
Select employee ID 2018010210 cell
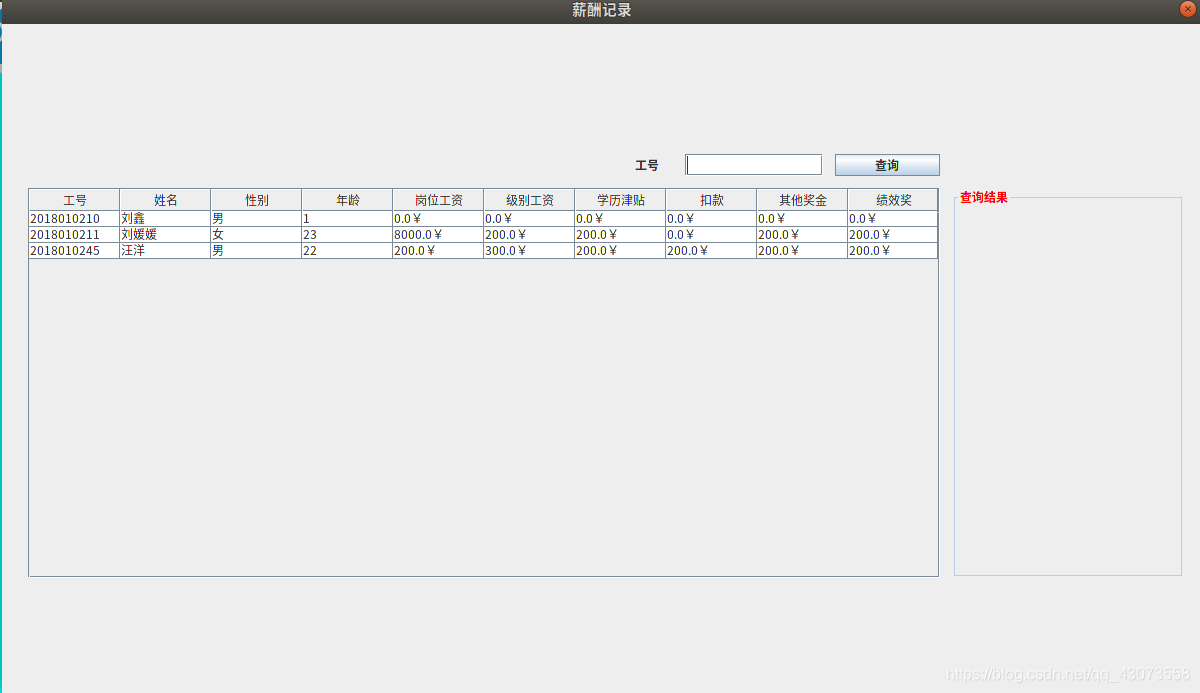pos(74,219)
